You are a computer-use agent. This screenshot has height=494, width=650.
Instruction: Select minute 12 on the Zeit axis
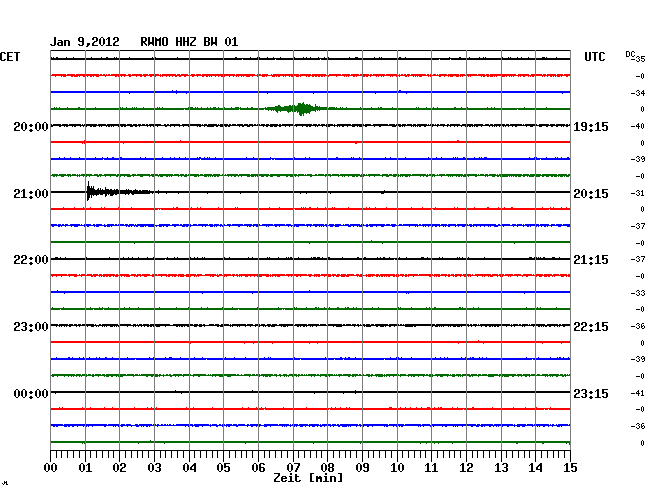466,468
